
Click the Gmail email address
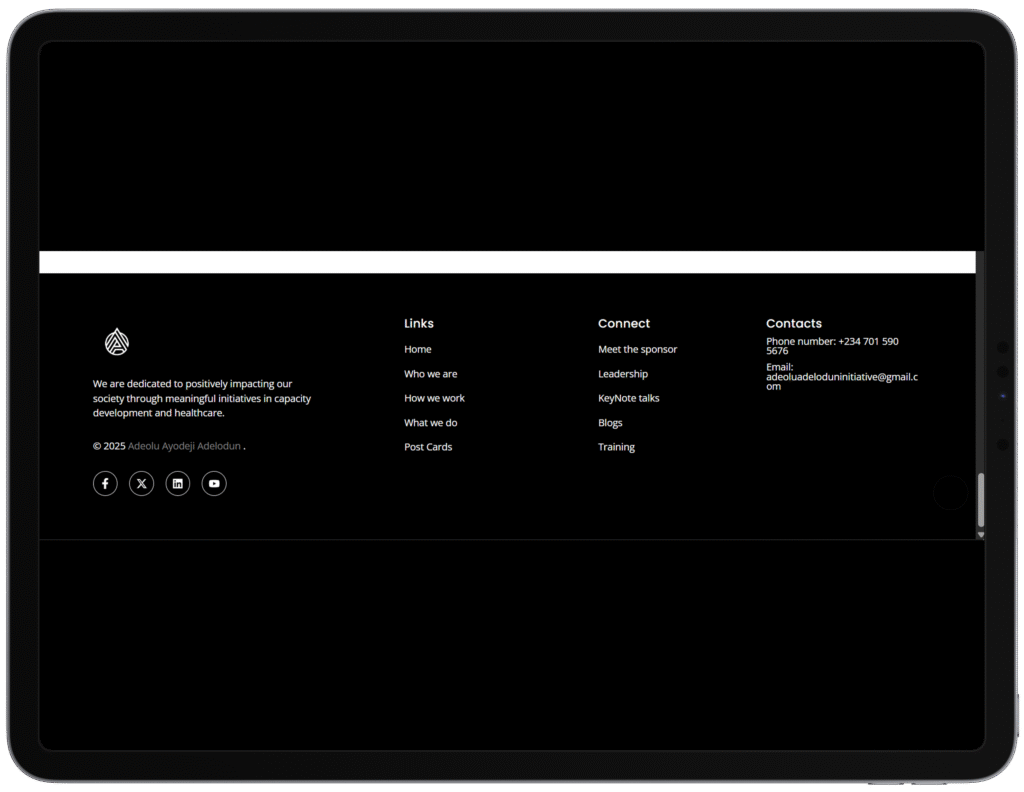pos(841,377)
